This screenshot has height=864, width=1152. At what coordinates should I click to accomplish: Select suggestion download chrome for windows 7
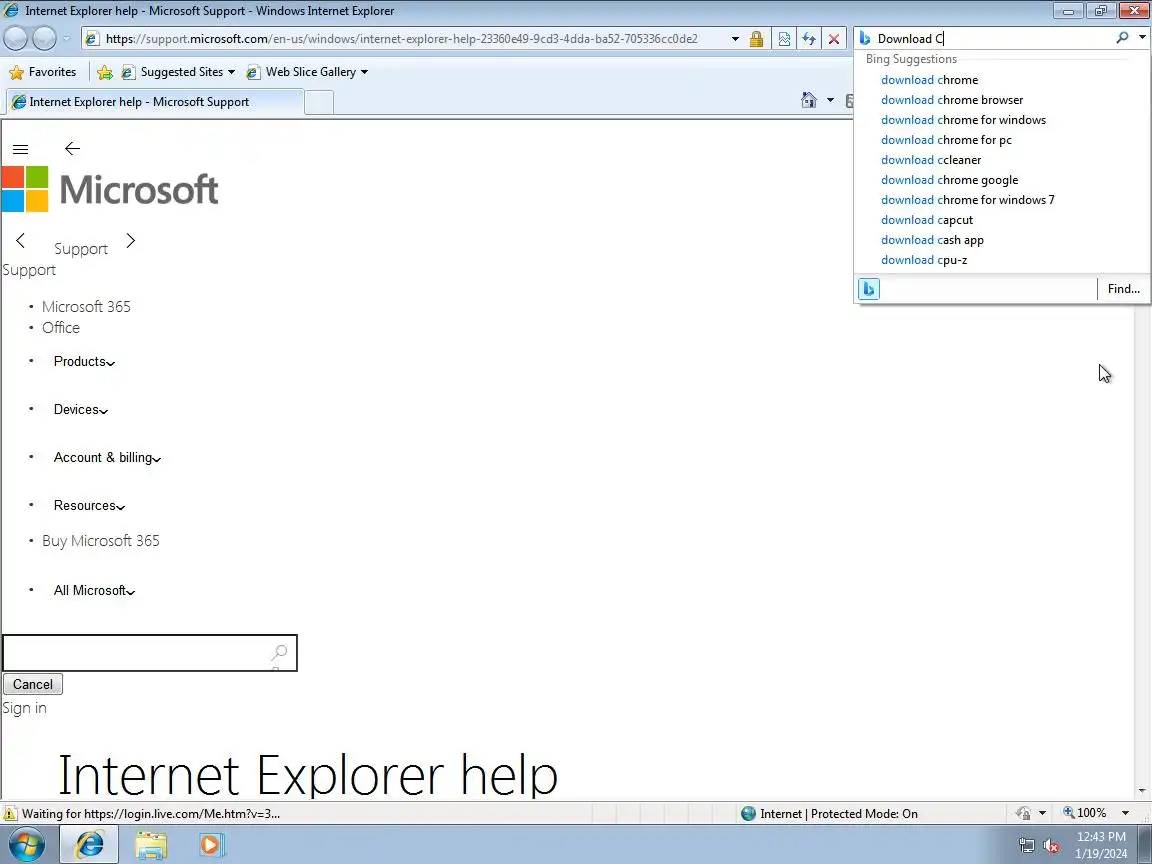click(x=968, y=200)
